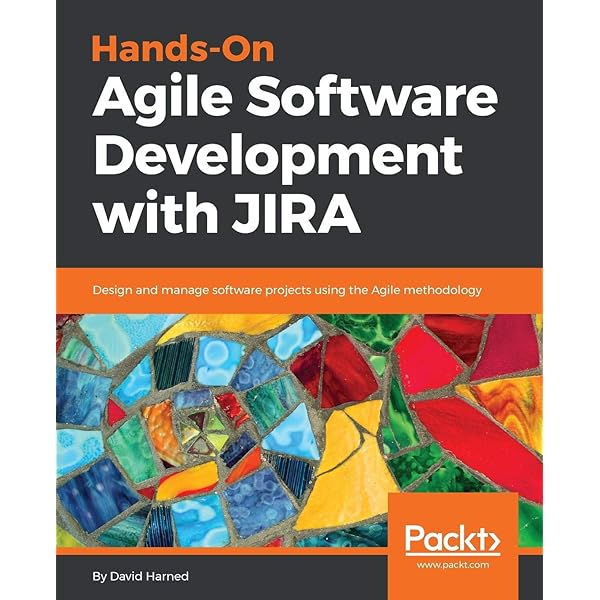Click the author line 'By David Harned'
Image resolution: width=600 pixels, height=600 pixels.
coord(140,576)
